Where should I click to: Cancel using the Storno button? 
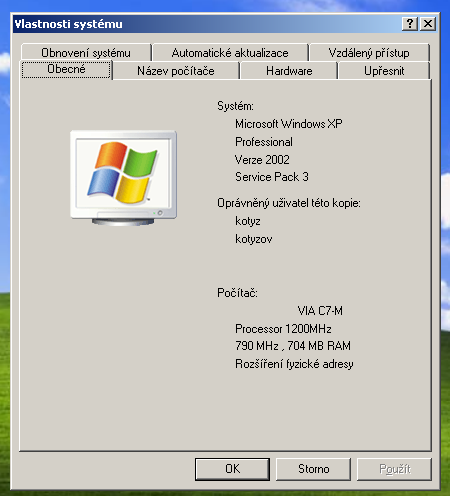pos(313,469)
